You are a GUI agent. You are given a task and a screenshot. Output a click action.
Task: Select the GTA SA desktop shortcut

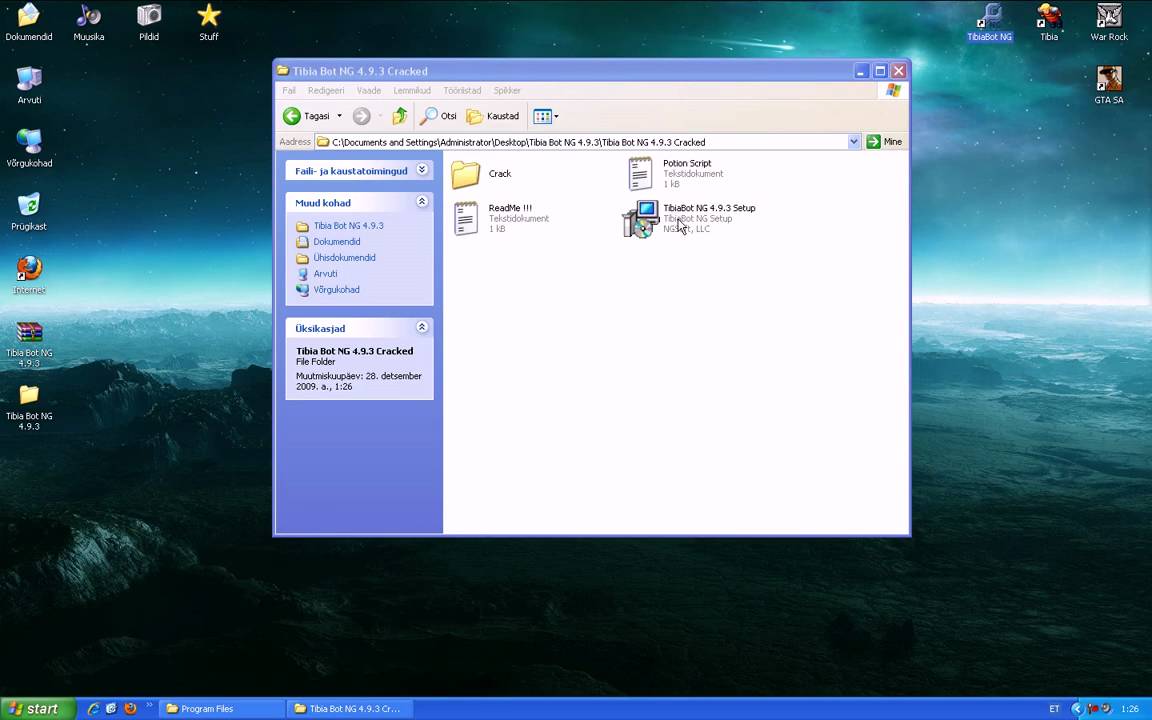coord(1109,85)
